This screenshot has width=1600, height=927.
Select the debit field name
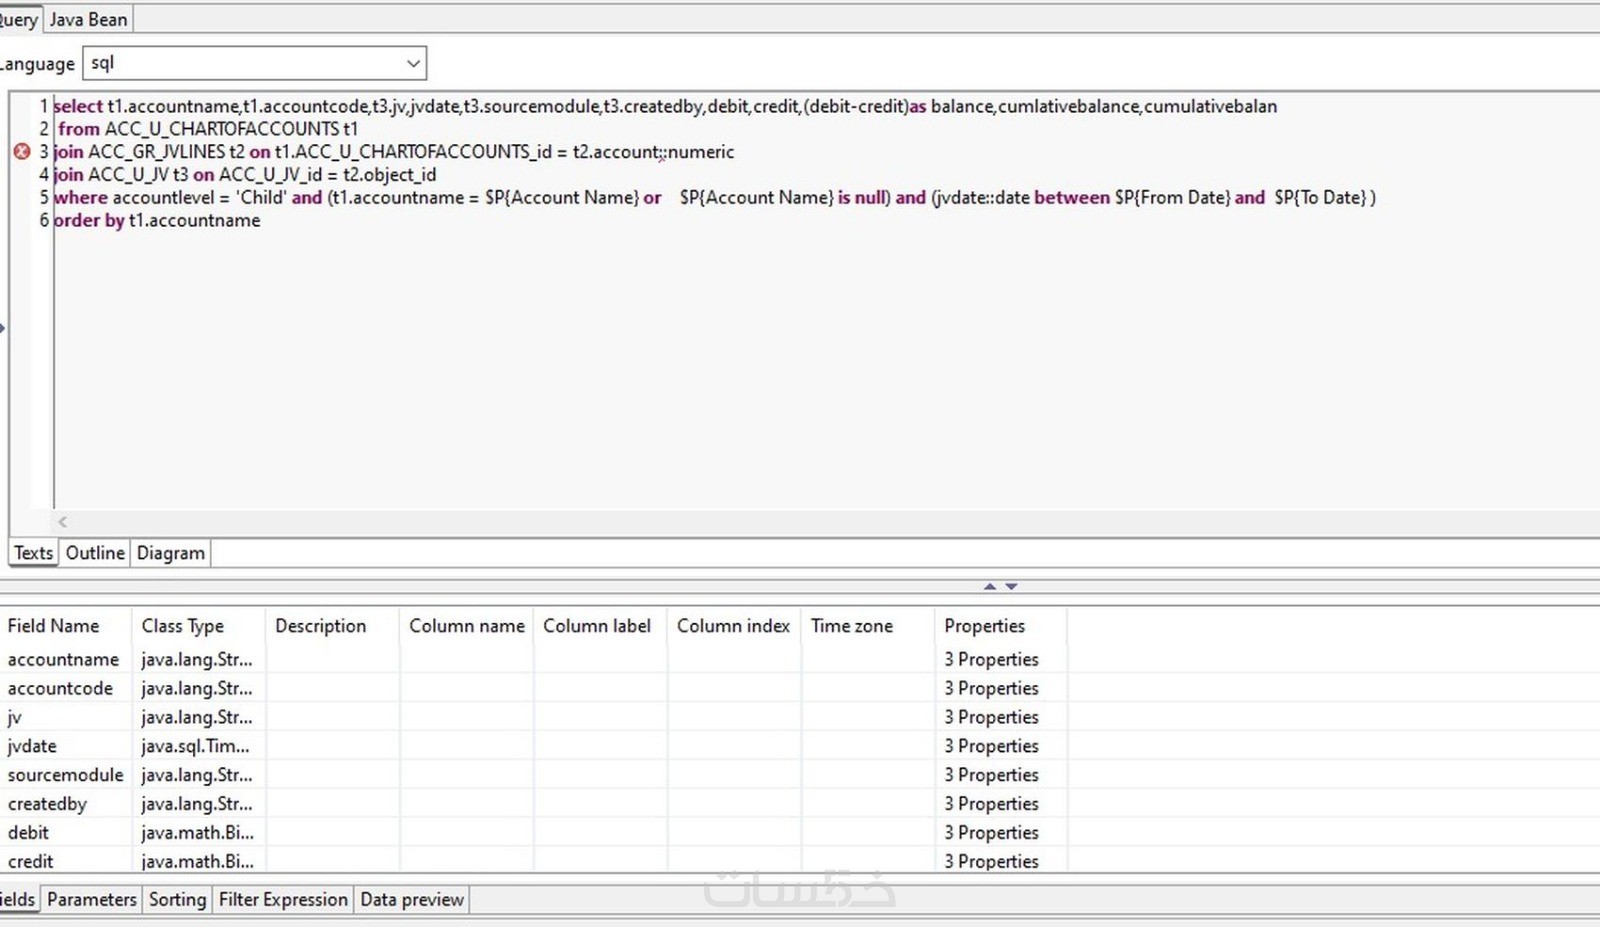click(28, 833)
